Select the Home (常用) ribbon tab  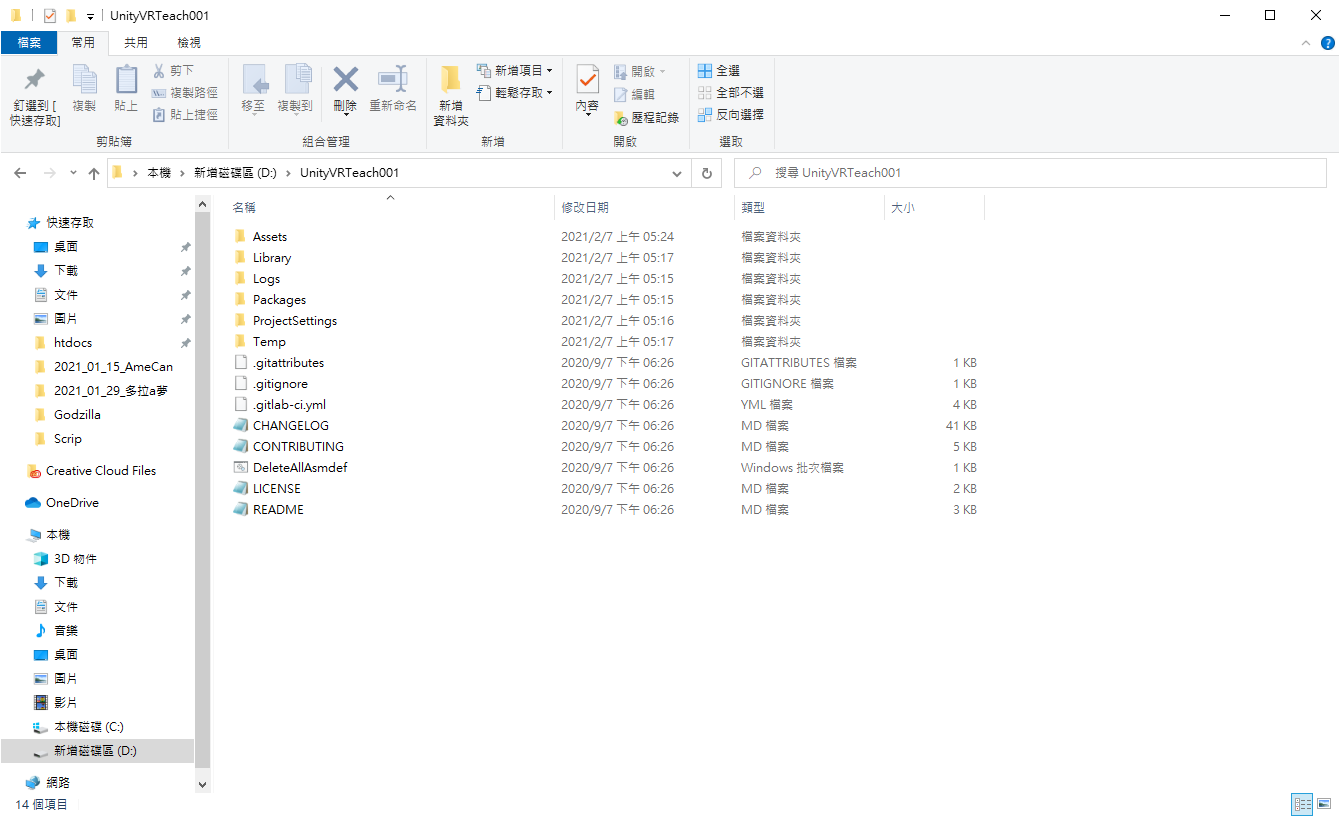83,43
